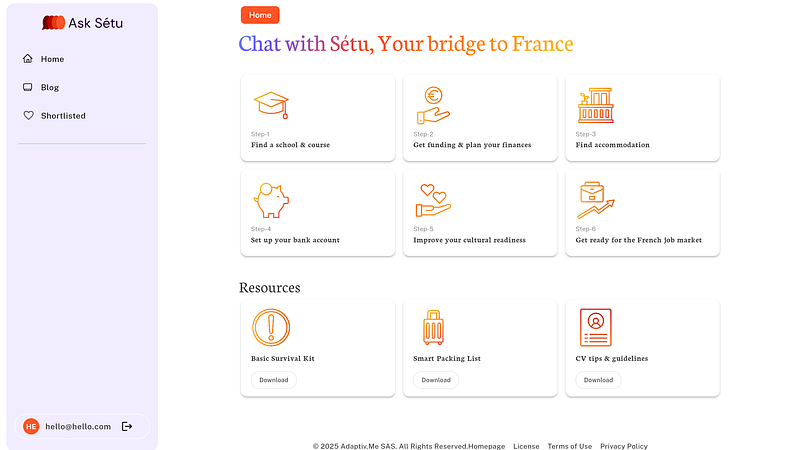
Task: Click the briefcase growth arrow icon
Action: 596,200
